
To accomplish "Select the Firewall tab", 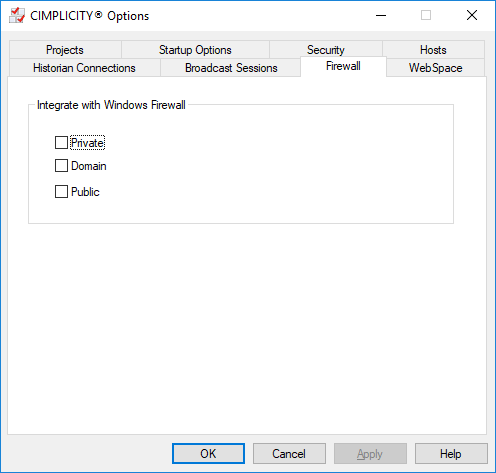I will [x=343, y=66].
